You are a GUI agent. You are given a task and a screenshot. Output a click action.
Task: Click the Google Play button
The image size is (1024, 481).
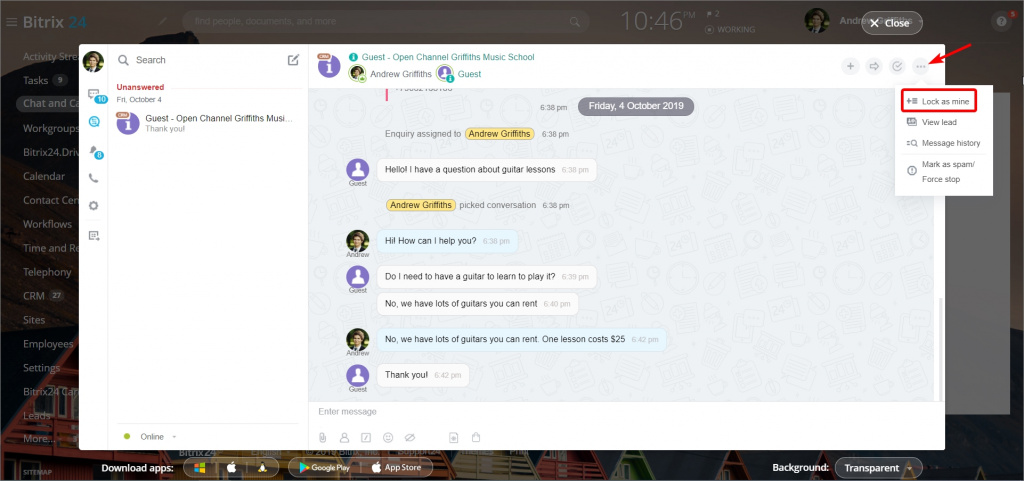pyautogui.click(x=324, y=468)
